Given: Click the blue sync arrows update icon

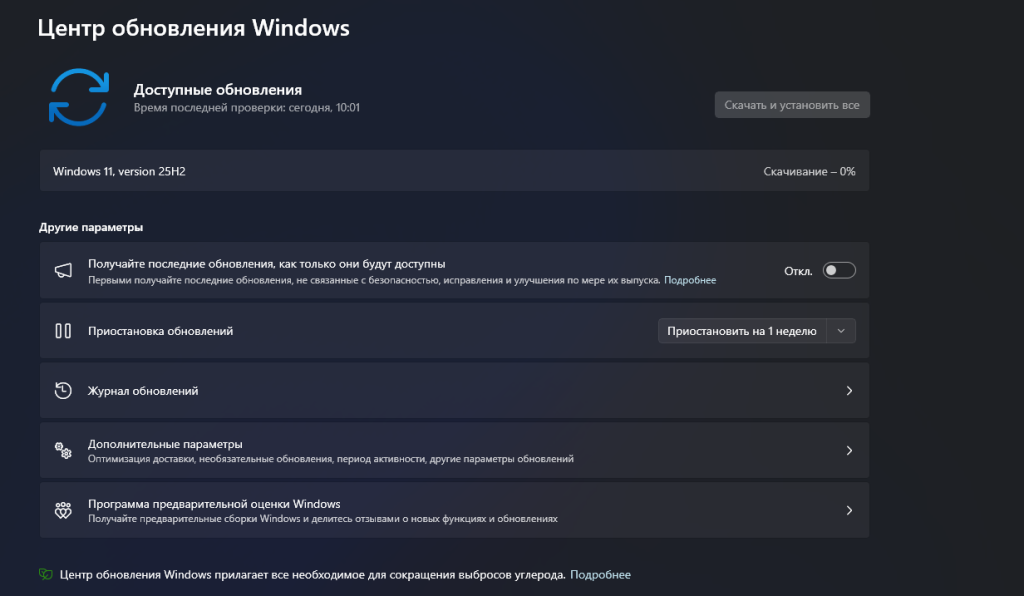Looking at the screenshot, I should click(79, 97).
